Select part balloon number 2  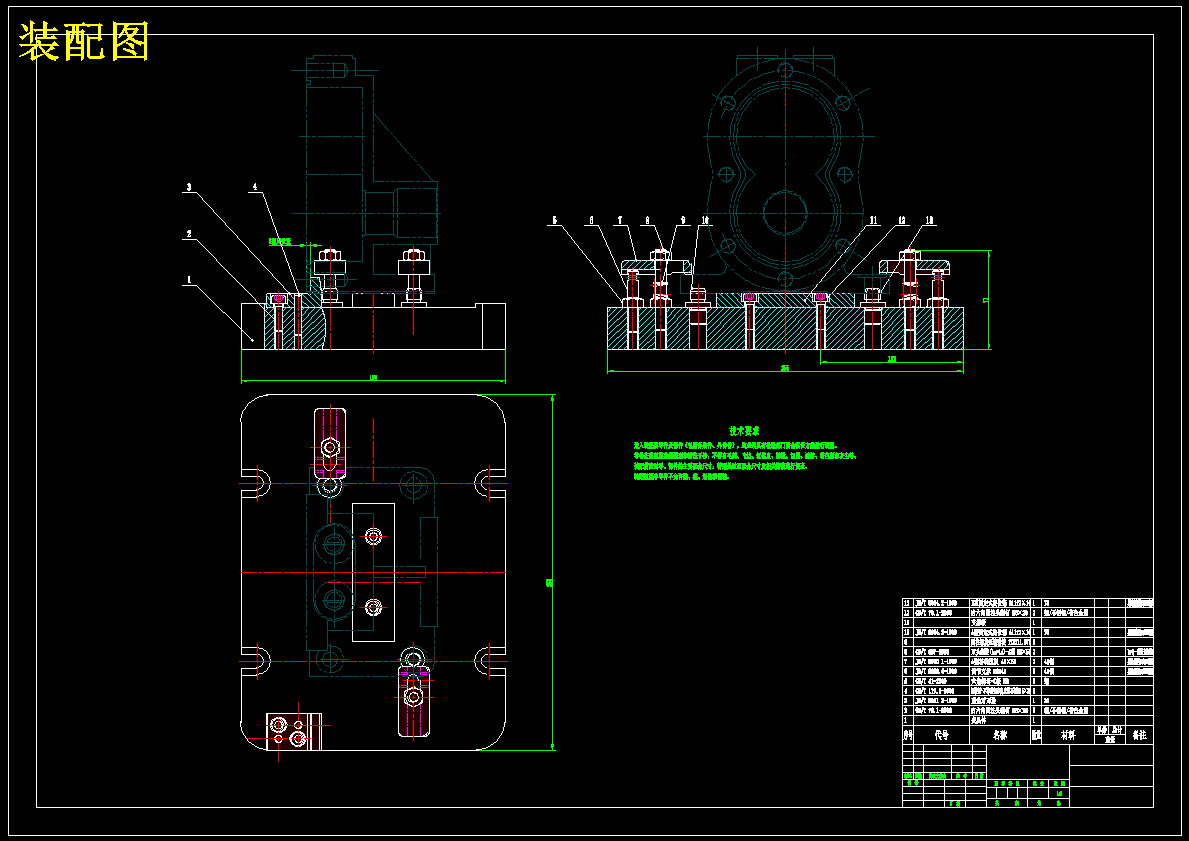pyautogui.click(x=189, y=234)
